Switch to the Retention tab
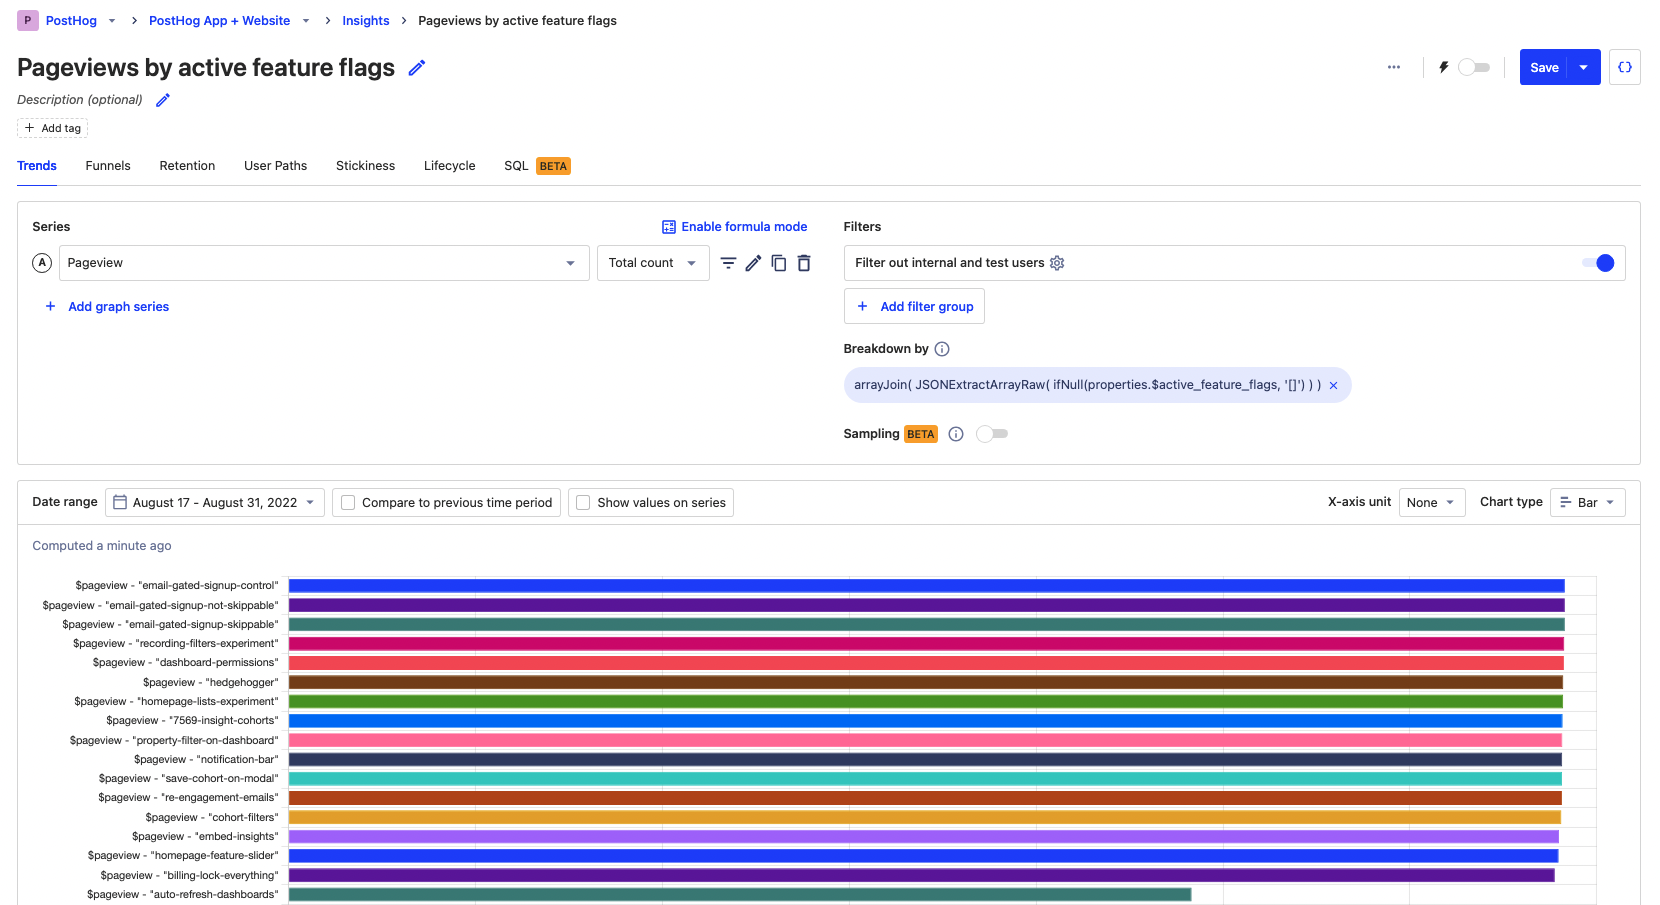 [x=187, y=166]
